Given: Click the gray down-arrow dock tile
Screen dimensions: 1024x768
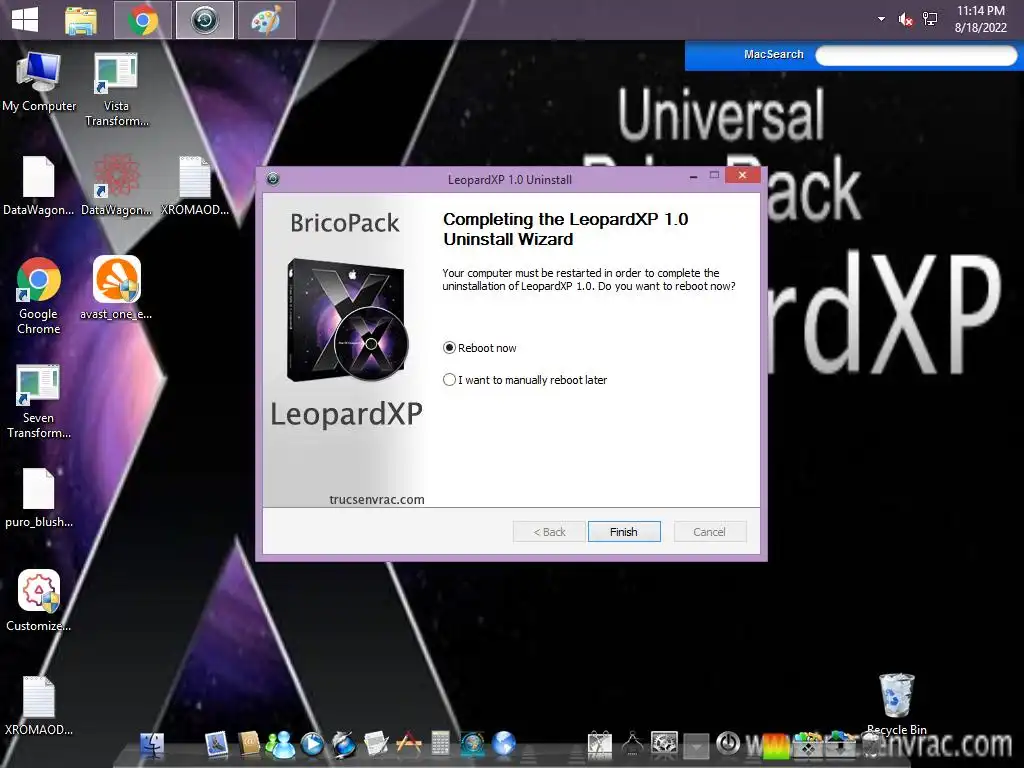Looking at the screenshot, I should 696,745.
